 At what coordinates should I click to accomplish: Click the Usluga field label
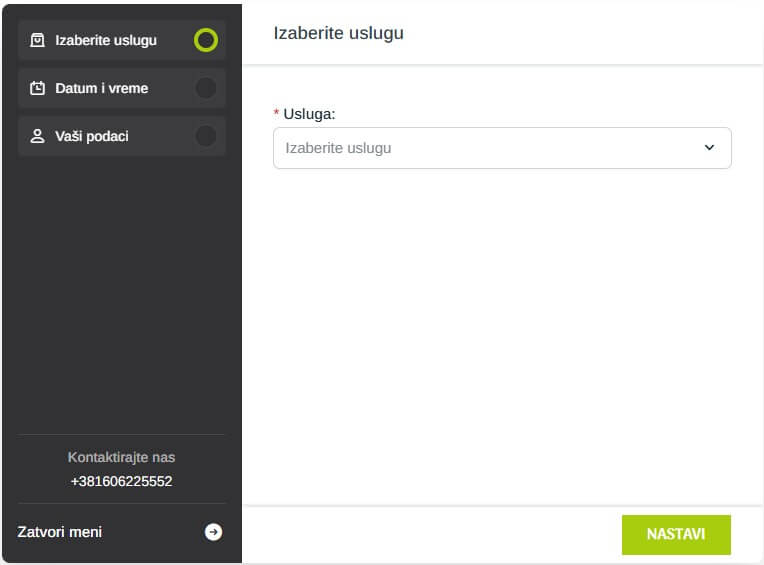(x=309, y=114)
